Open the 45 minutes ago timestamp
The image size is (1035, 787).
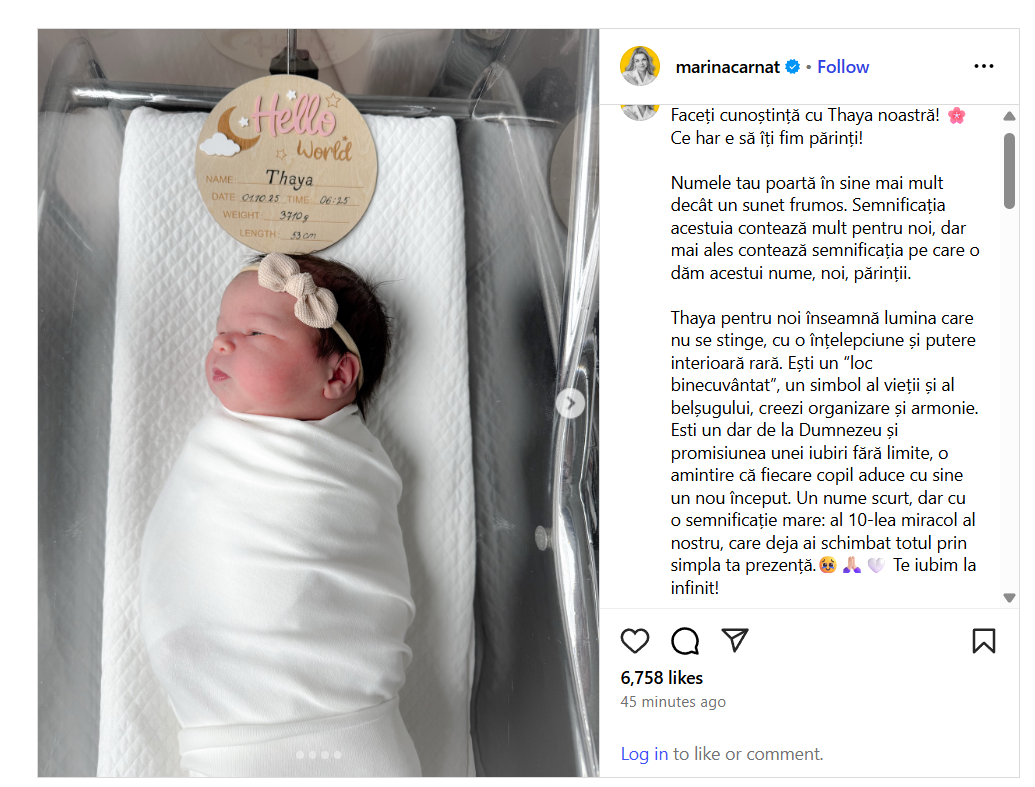pos(673,701)
